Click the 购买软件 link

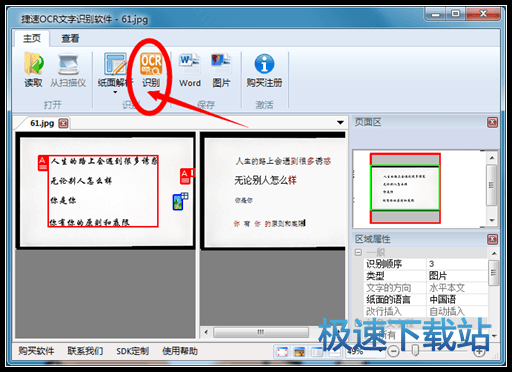36,351
